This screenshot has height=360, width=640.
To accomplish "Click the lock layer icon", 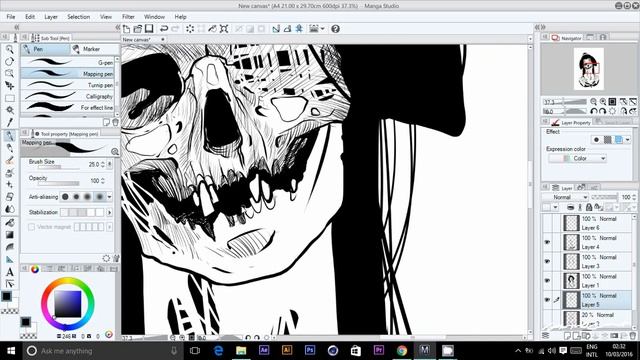I will (x=589, y=207).
